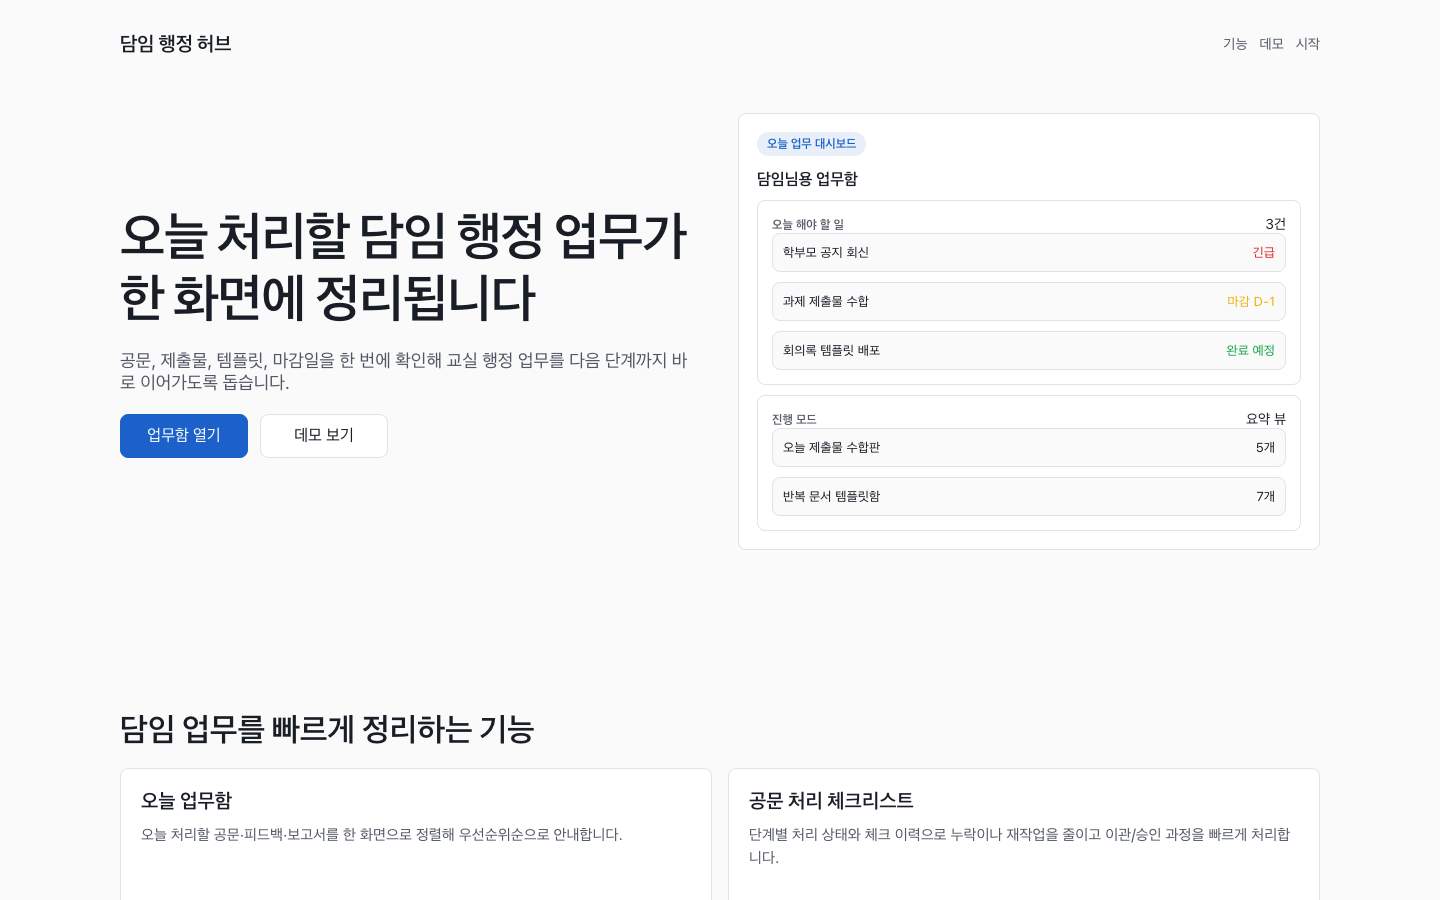Click the 긴급 status label

coord(1264,253)
